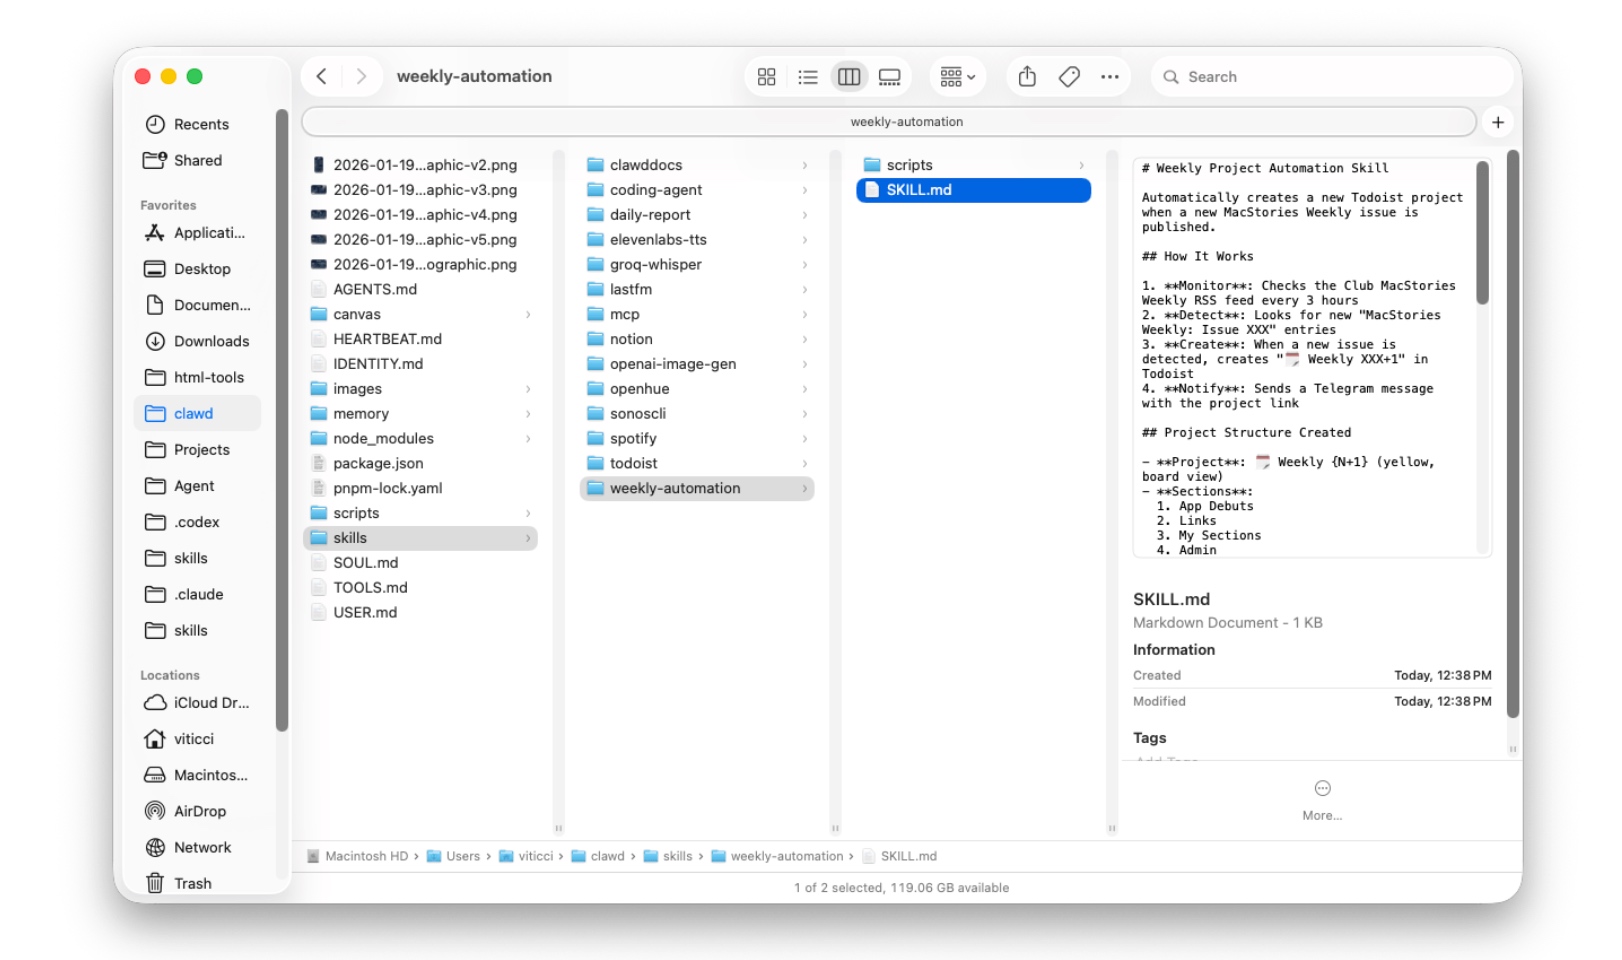Add a new tab with the plus button

[1498, 122]
